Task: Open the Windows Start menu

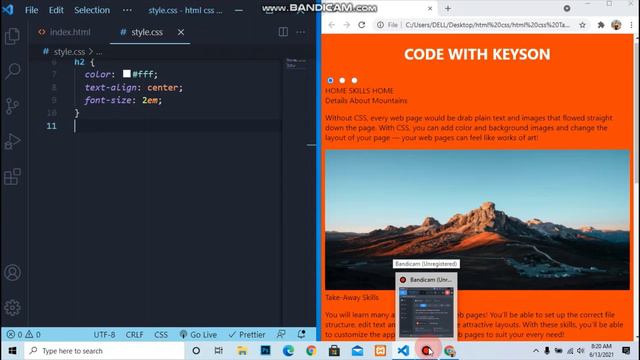Action: click(x=12, y=351)
